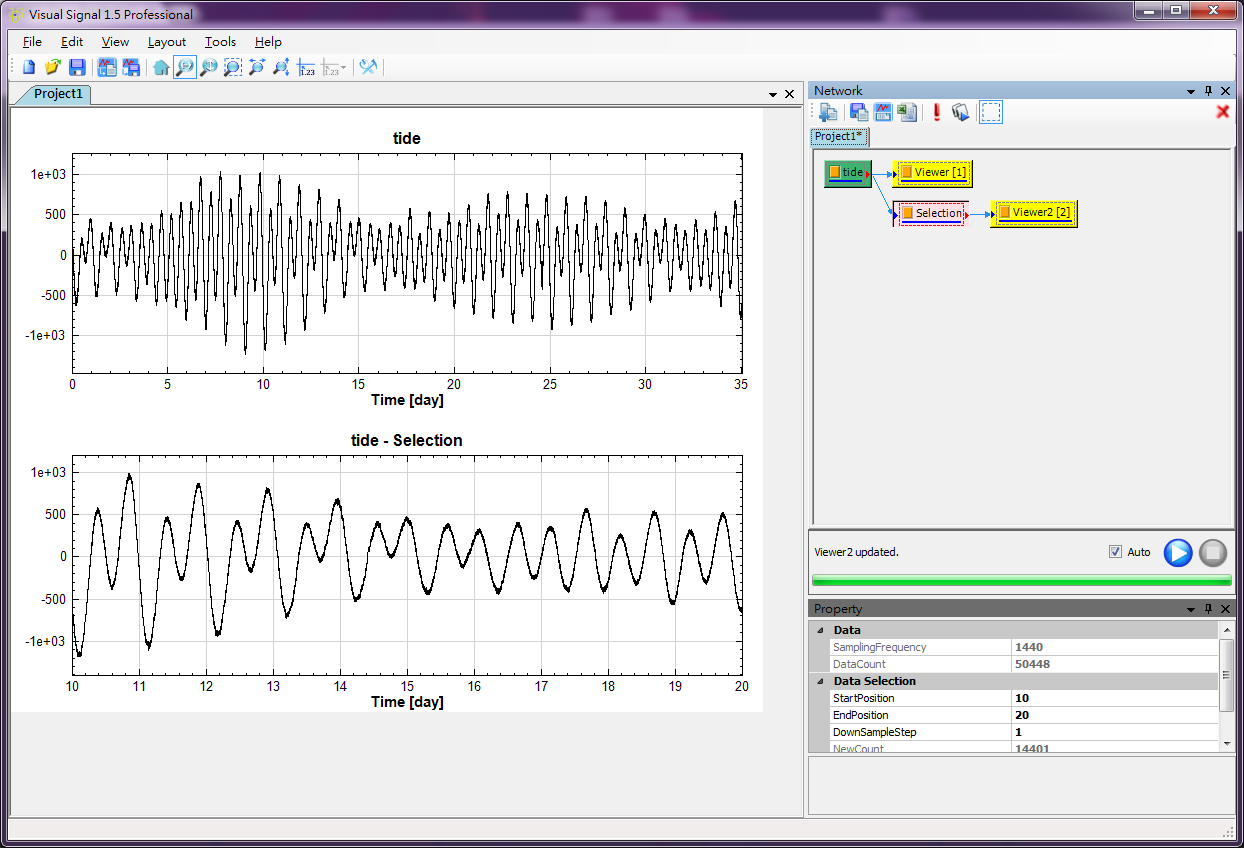Select the Selection node in network
Image resolution: width=1244 pixels, height=848 pixels.
pyautogui.click(x=931, y=213)
